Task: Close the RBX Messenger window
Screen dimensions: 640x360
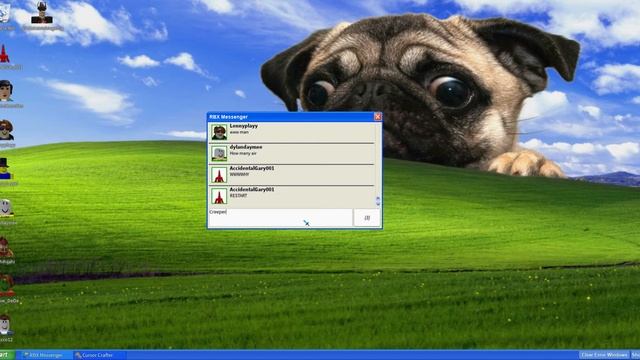Action: 378,117
